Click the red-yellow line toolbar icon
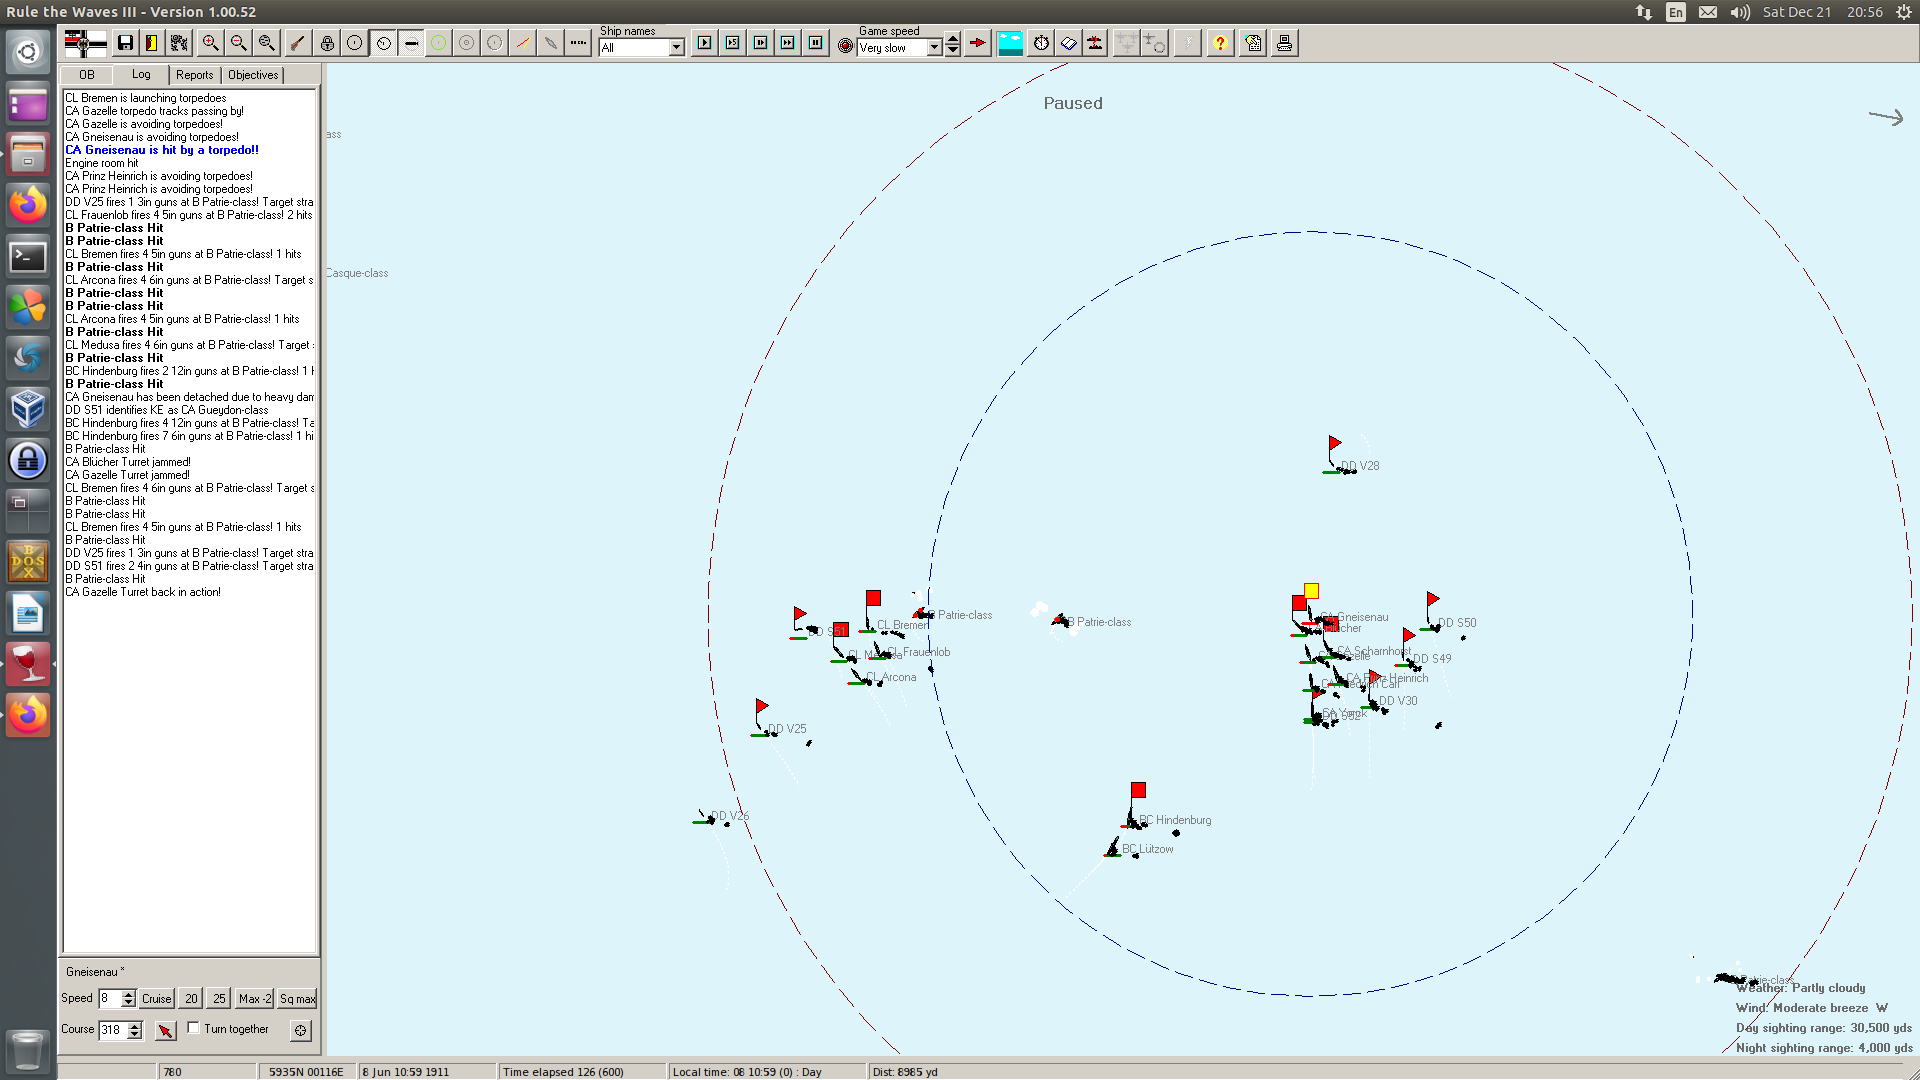The image size is (1920, 1080). pyautogui.click(x=523, y=43)
